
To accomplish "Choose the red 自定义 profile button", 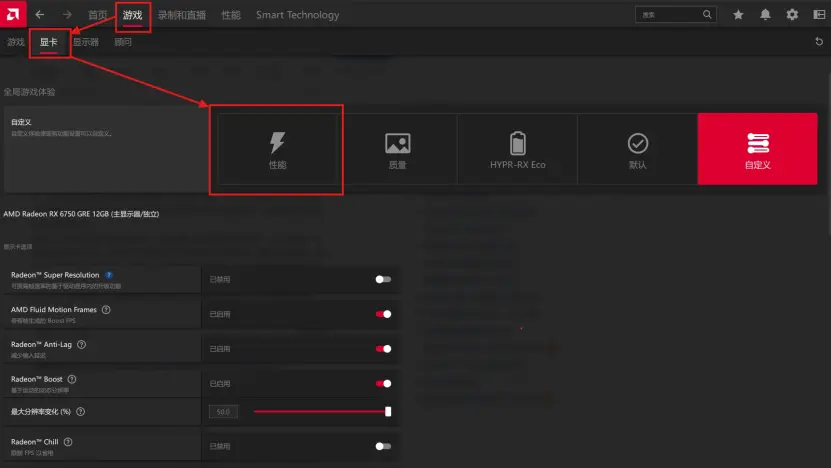I will point(757,149).
